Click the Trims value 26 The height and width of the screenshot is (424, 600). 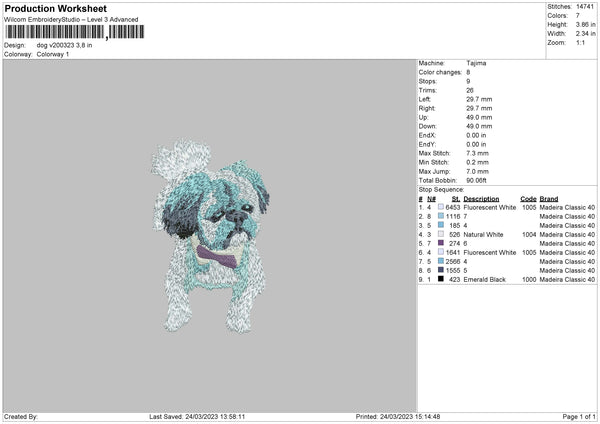tap(470, 91)
